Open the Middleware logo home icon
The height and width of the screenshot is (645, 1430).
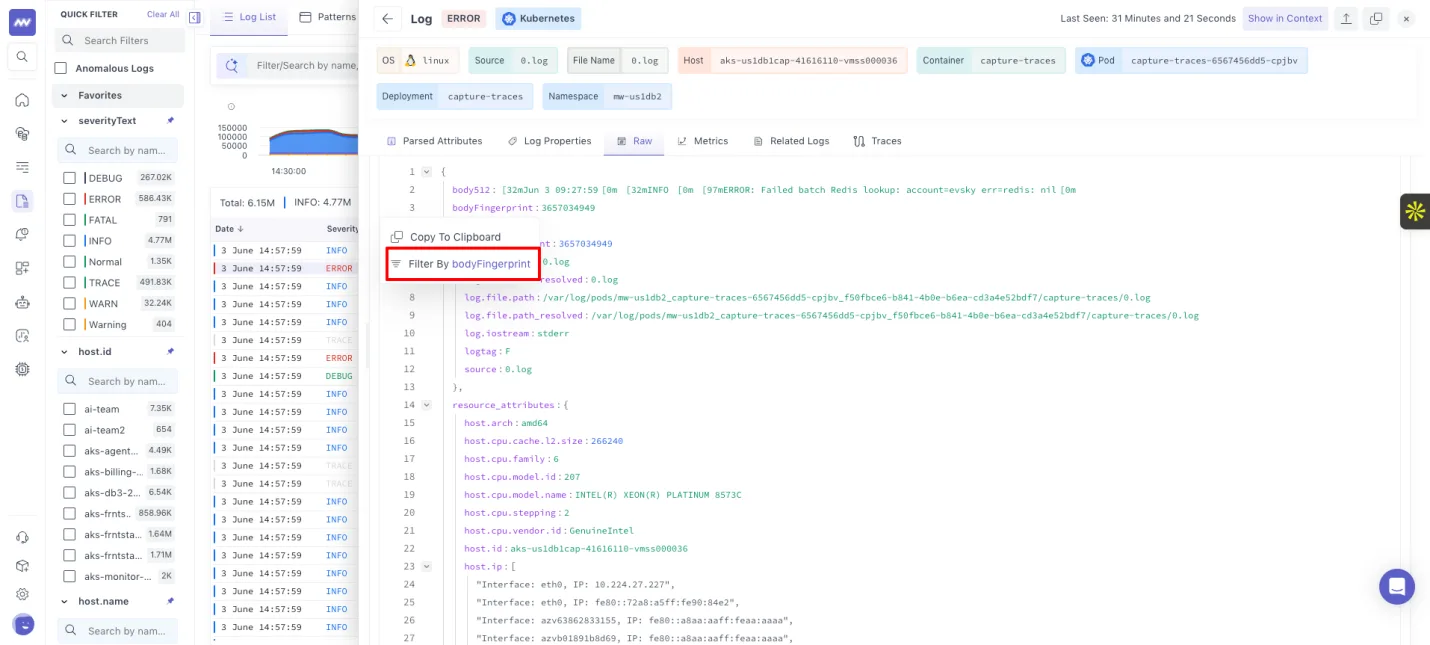[x=22, y=21]
